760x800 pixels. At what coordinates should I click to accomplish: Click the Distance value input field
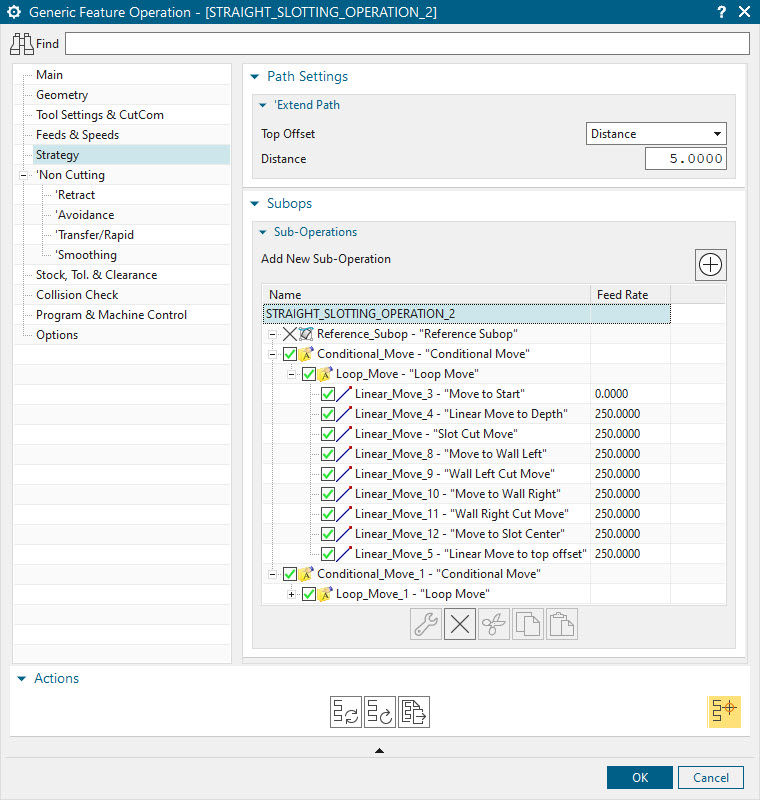685,159
